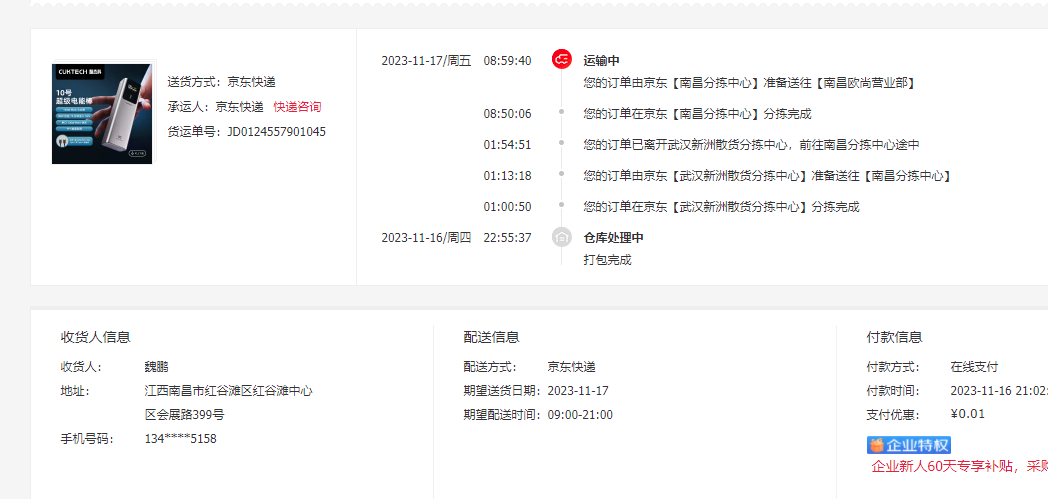The height and width of the screenshot is (499, 1048).
Task: Select address 江西南昌市红谷滩区红谷滩中心
Action: tap(229, 391)
